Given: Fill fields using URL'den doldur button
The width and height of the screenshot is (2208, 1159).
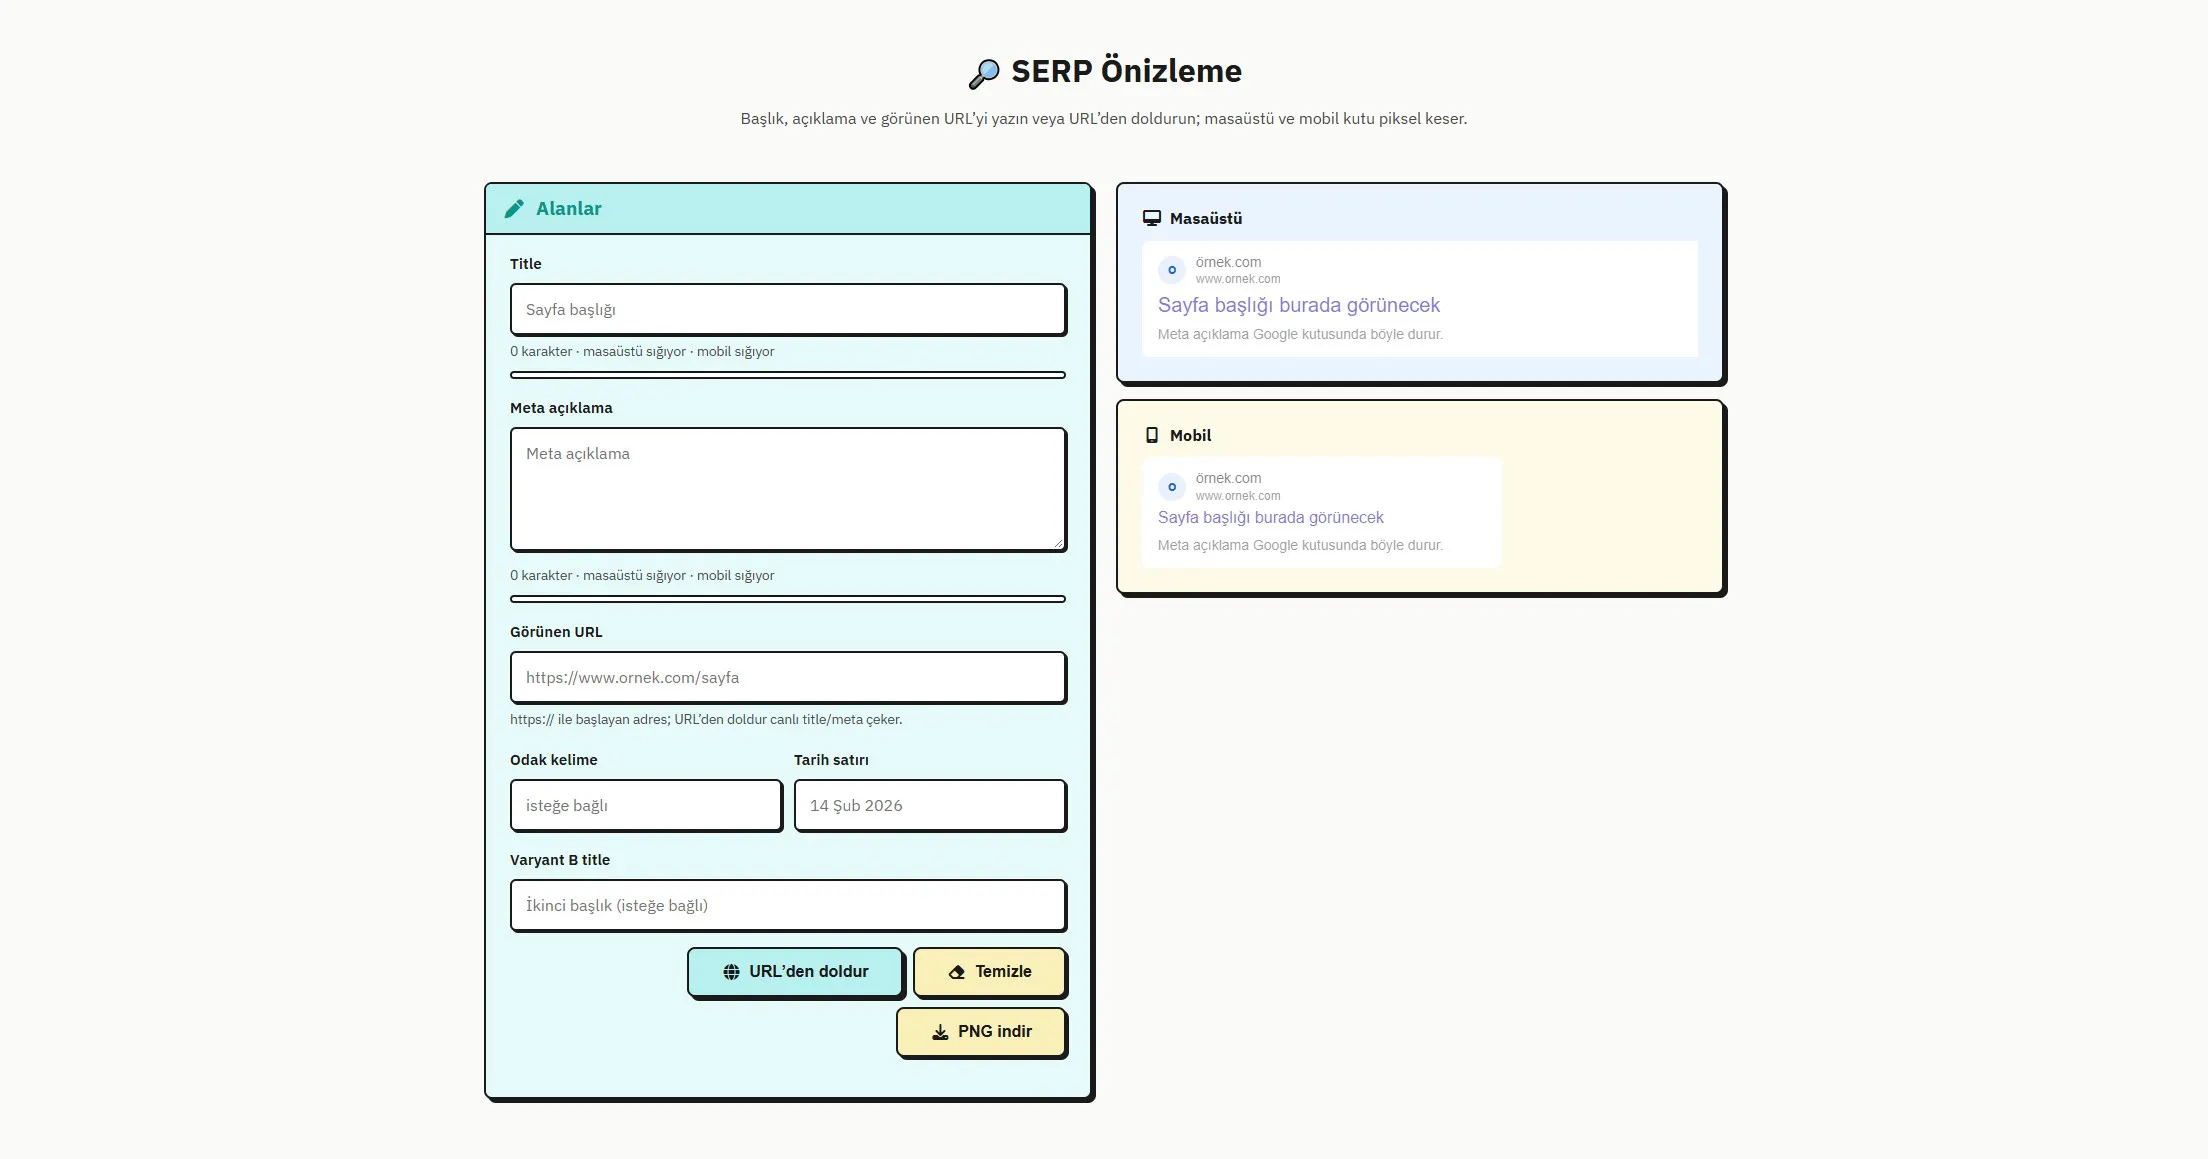Looking at the screenshot, I should point(795,972).
